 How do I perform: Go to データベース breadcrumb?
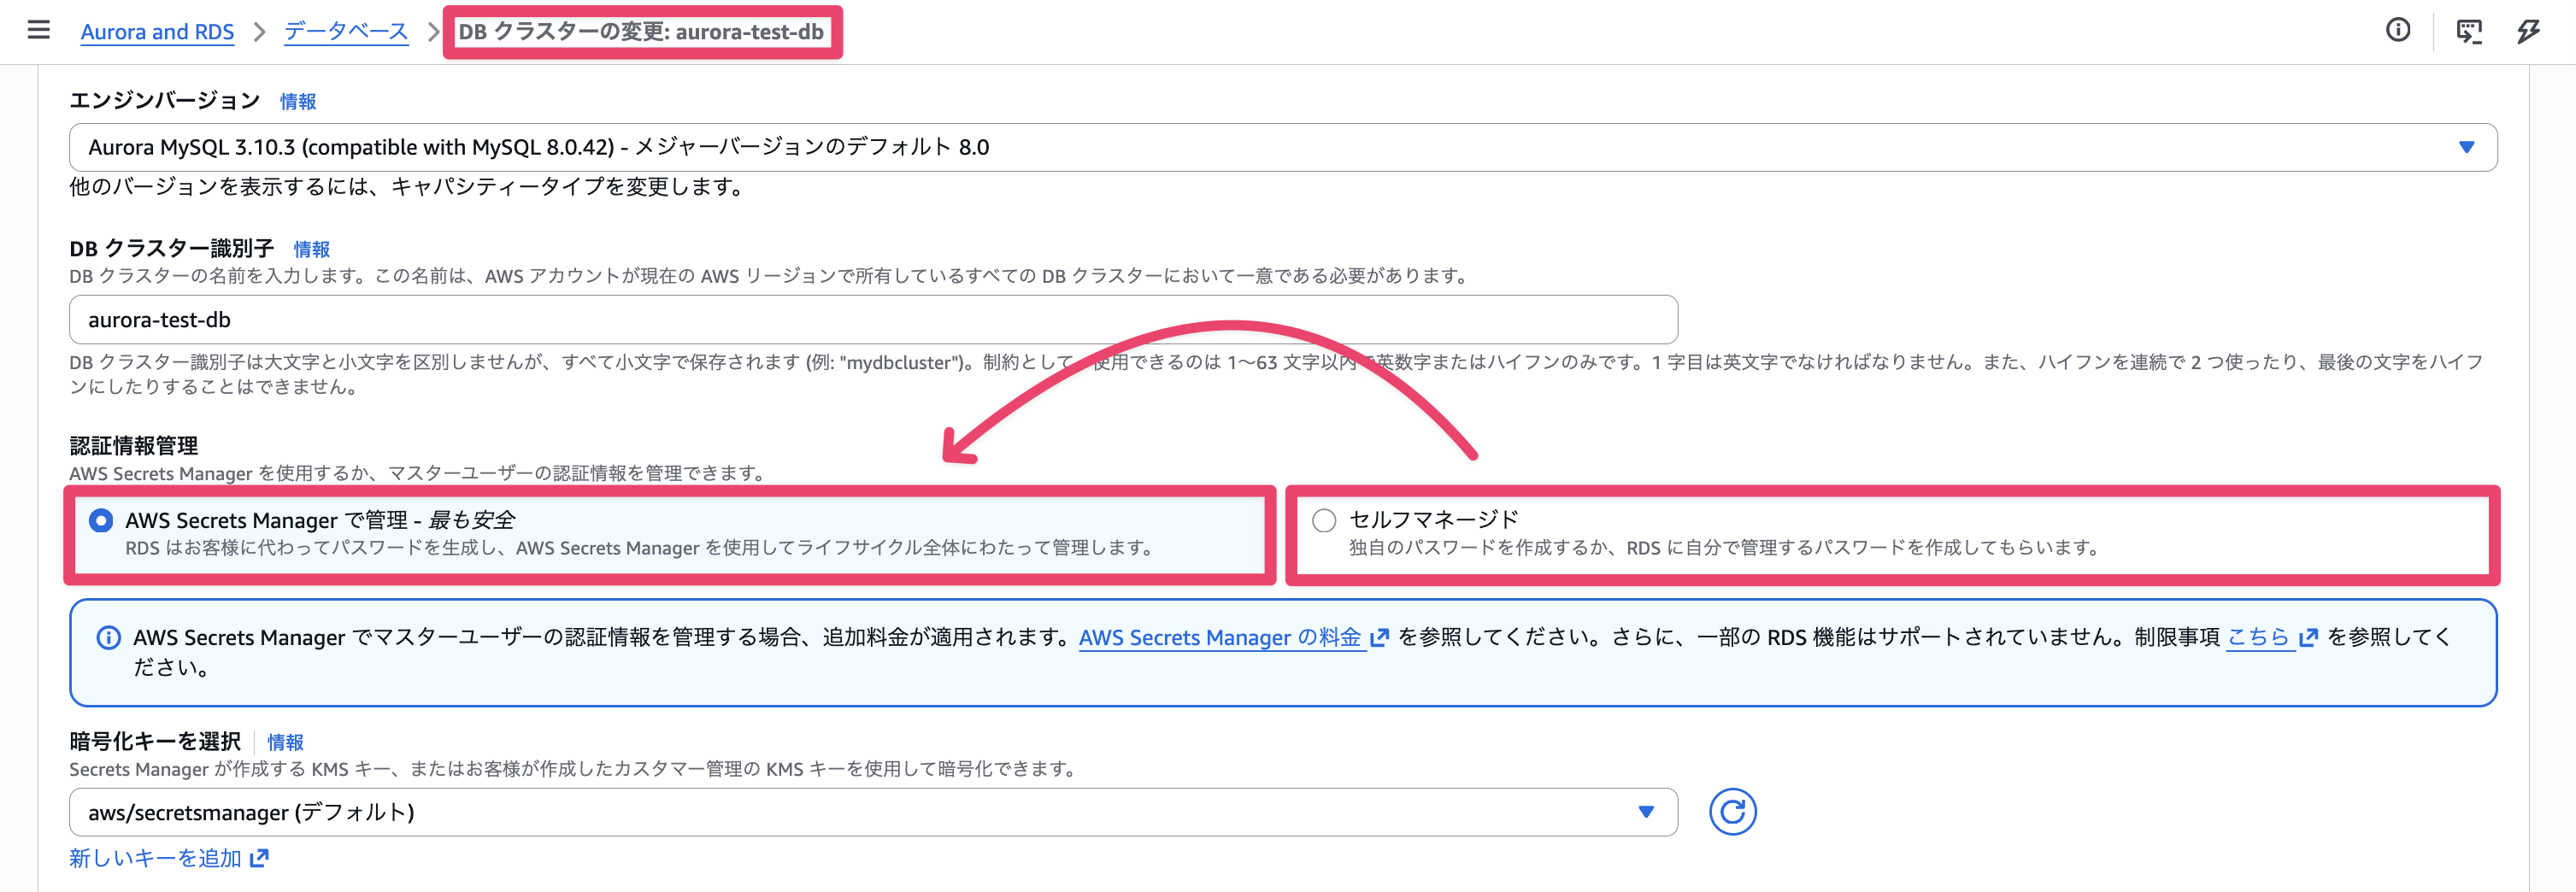coord(346,31)
